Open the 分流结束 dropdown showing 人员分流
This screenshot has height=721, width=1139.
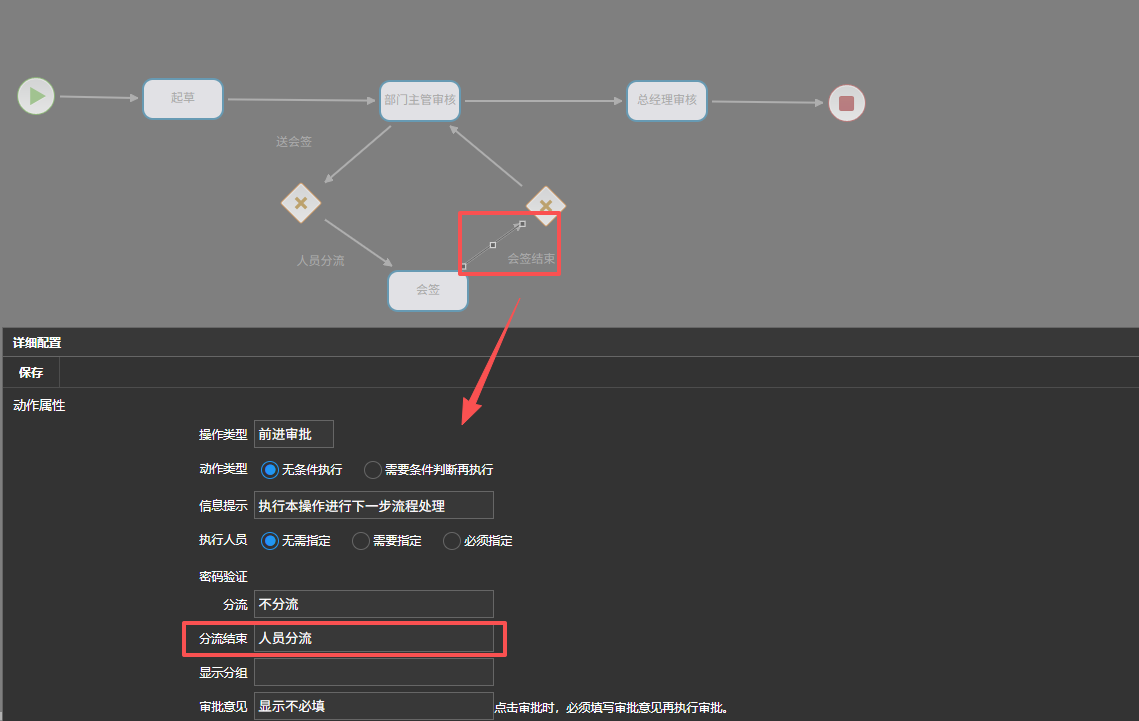point(374,638)
